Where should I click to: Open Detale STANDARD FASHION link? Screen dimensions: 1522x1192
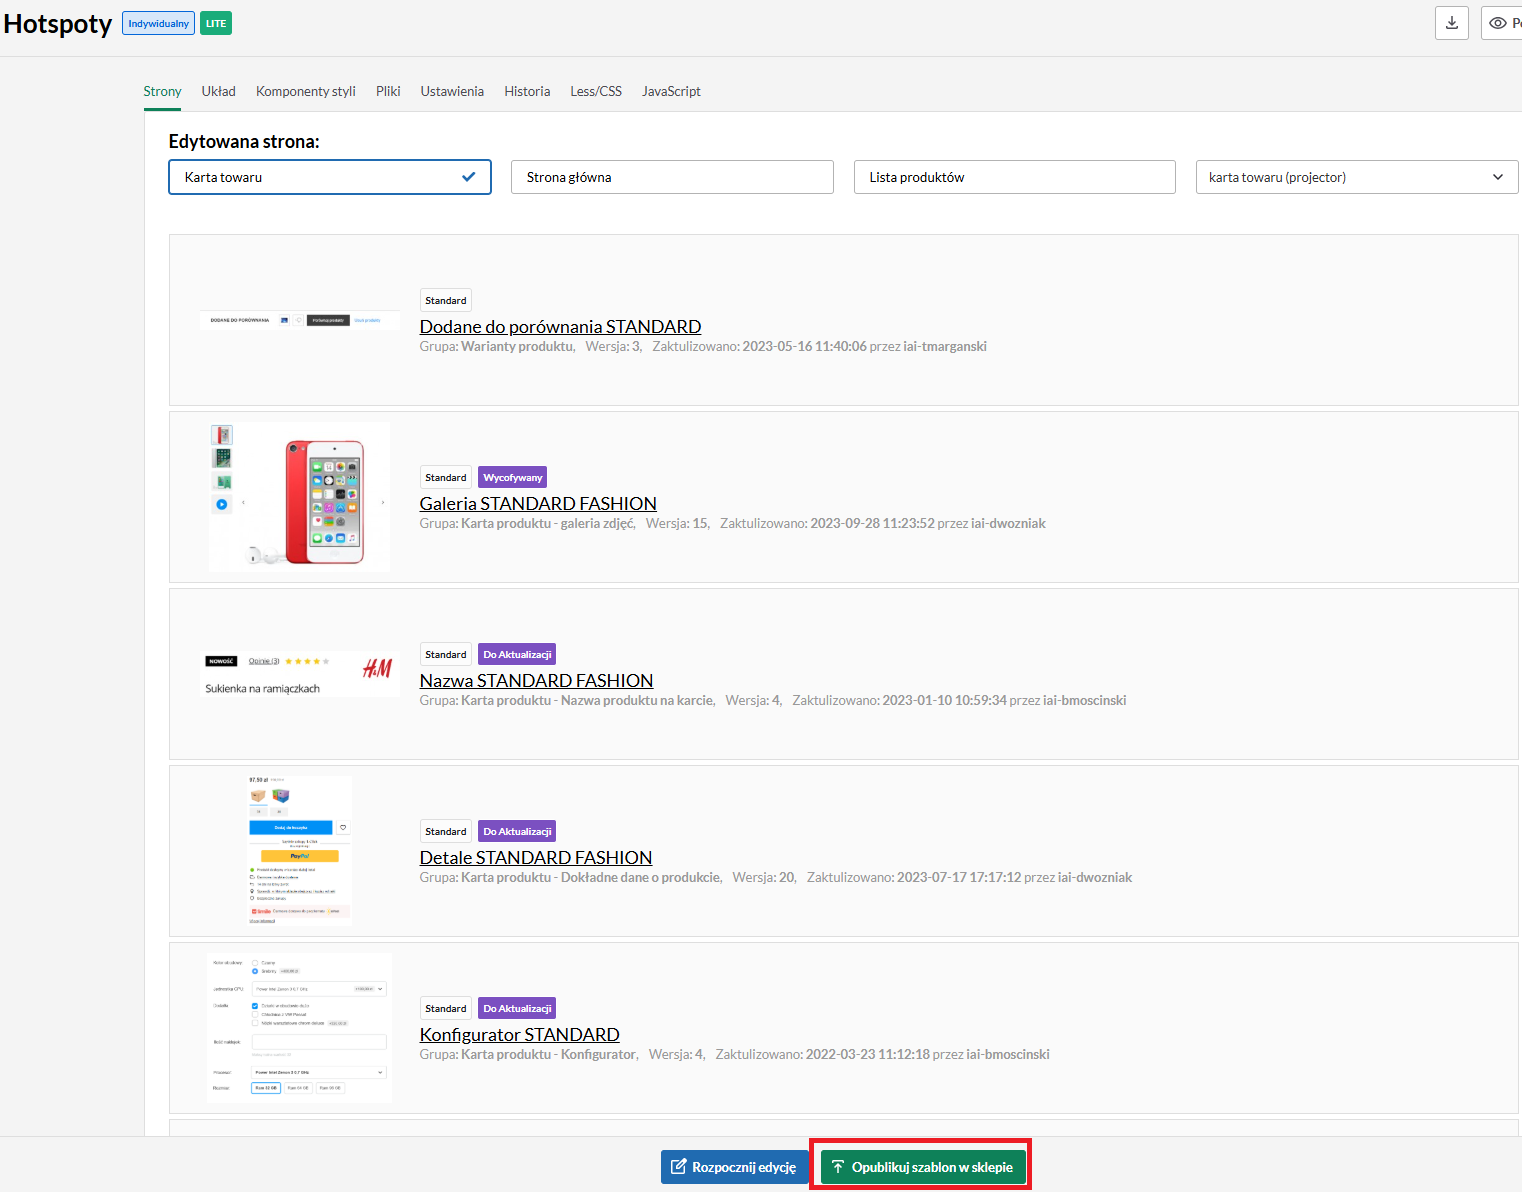coord(536,858)
